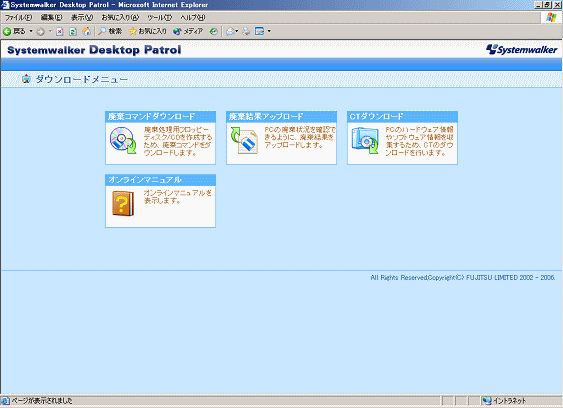Expand the Edit button dropdown arrow

(269, 31)
